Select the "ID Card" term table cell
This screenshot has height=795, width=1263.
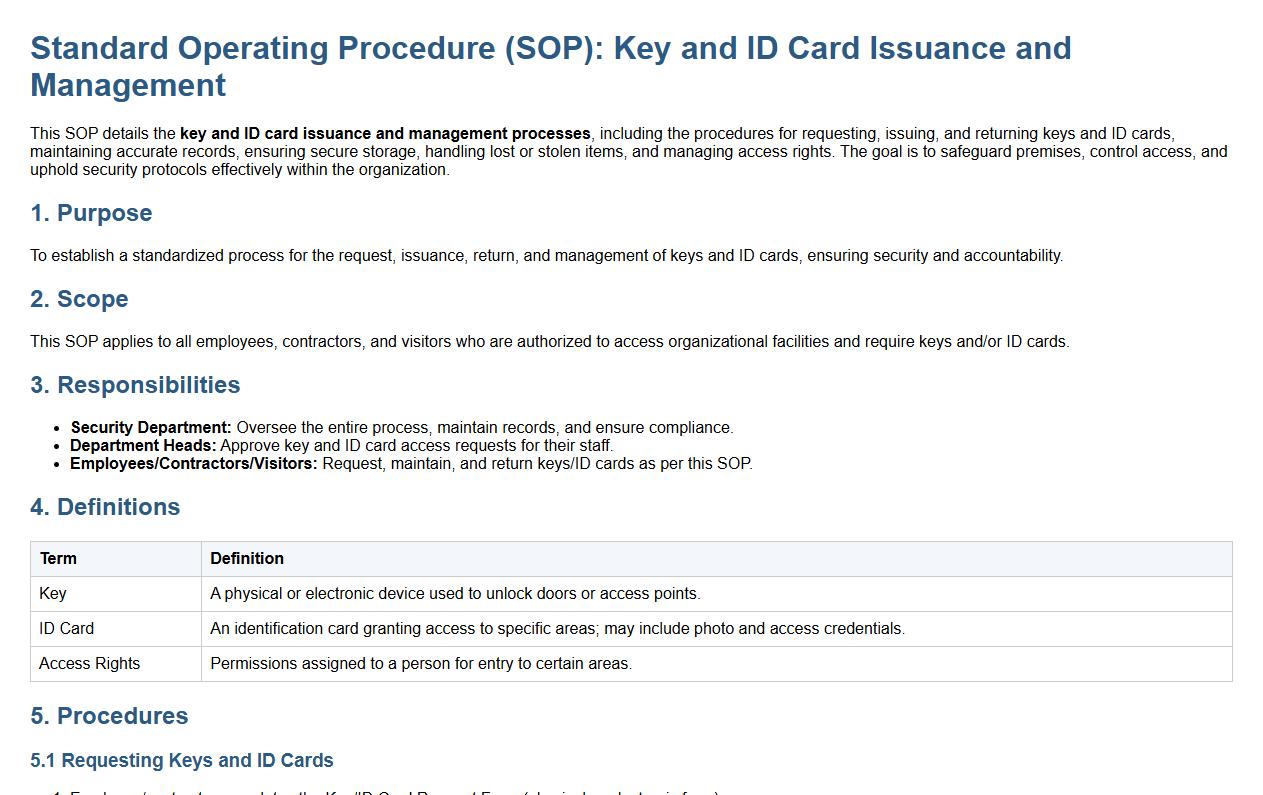(67, 629)
